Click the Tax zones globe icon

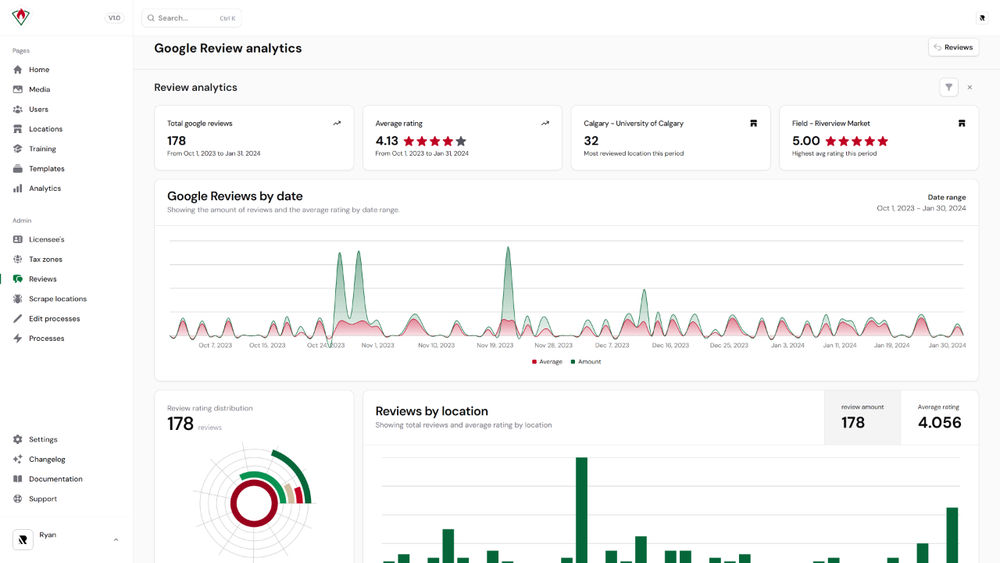[x=18, y=259]
